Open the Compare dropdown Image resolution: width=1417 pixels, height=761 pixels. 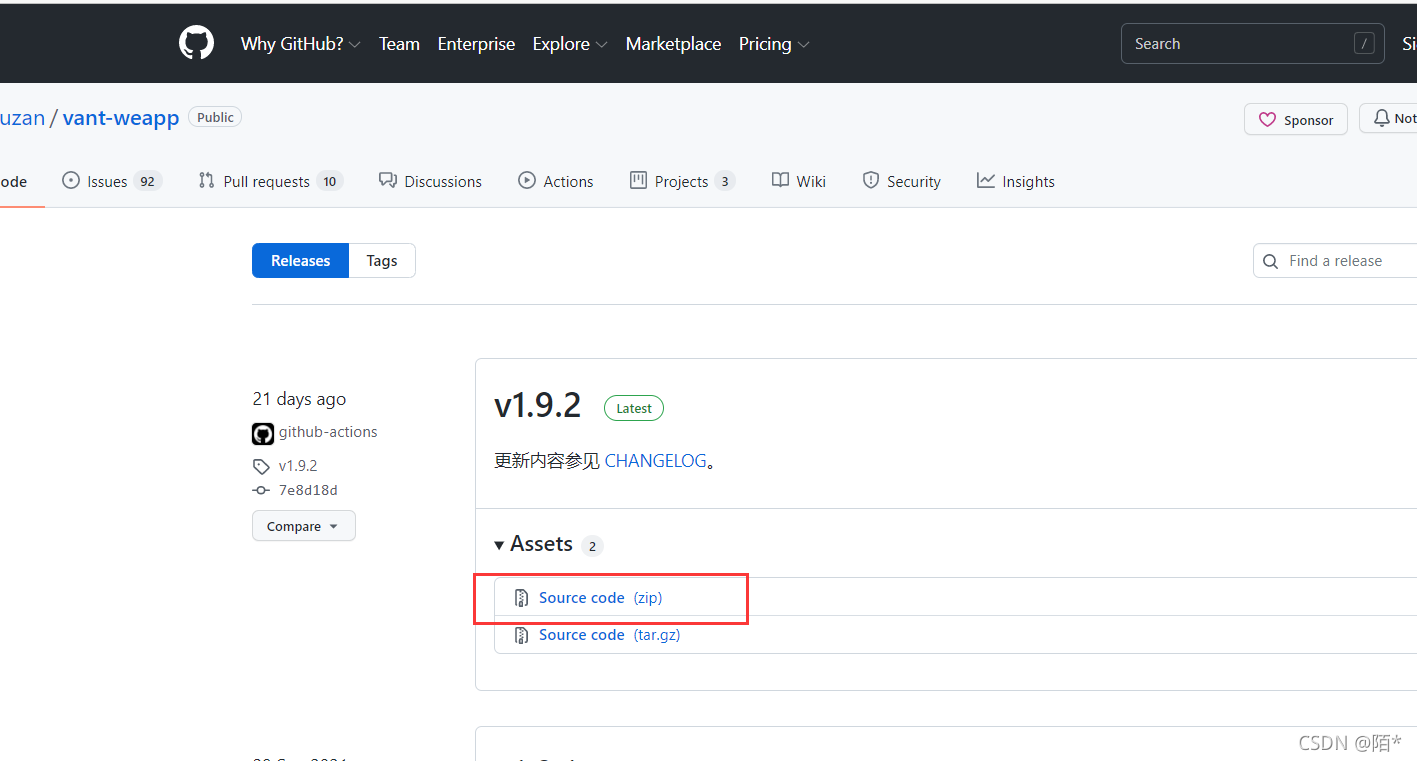click(304, 526)
